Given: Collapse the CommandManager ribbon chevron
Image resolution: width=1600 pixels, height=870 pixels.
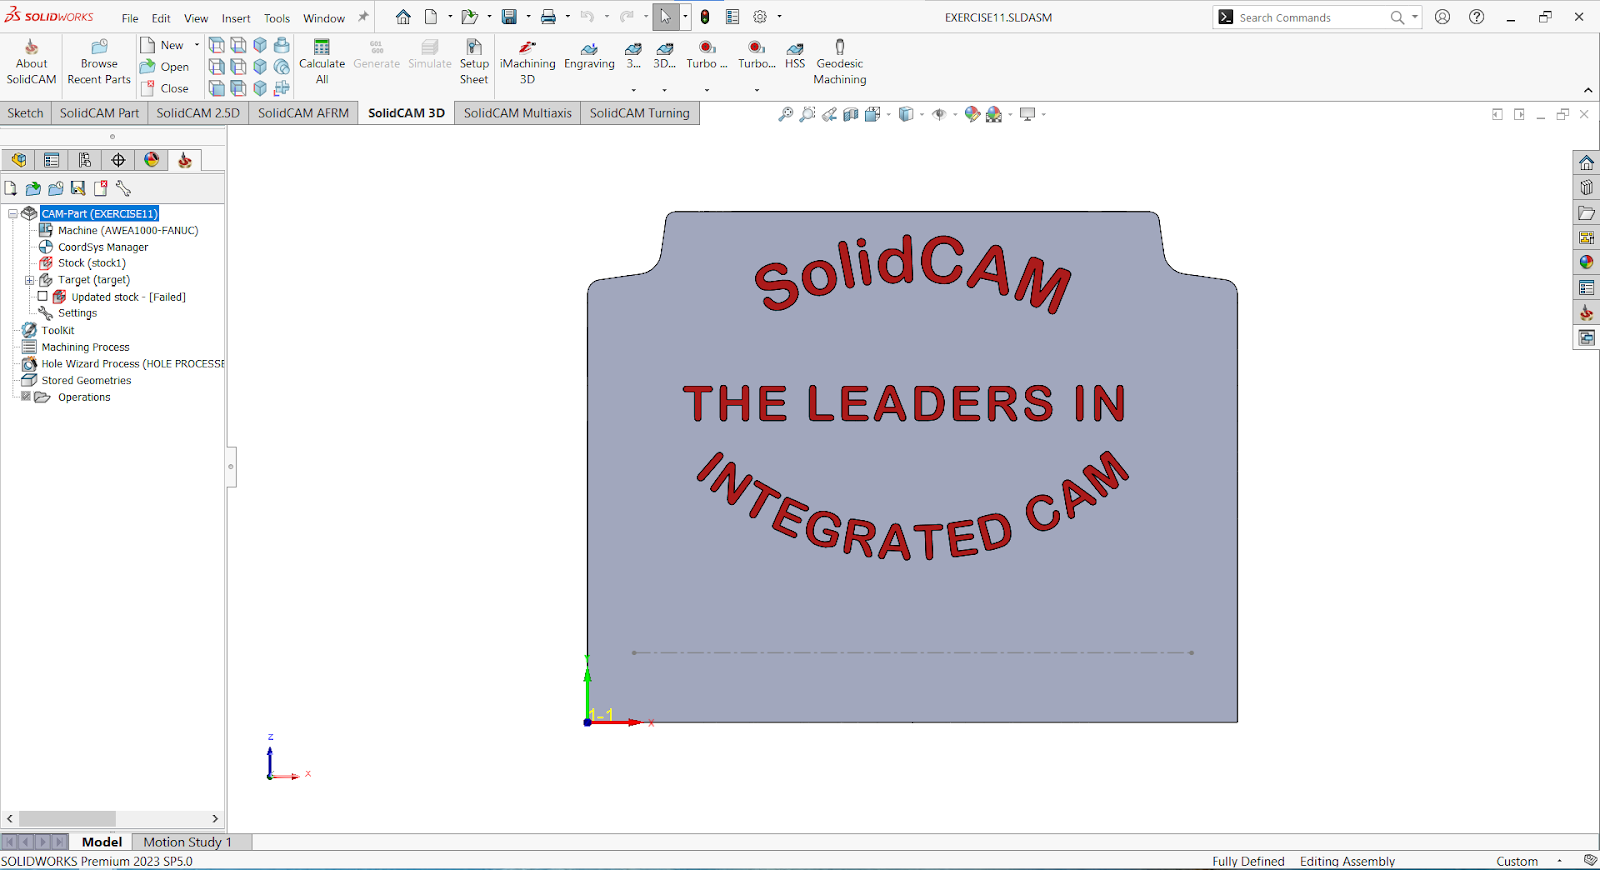Looking at the screenshot, I should point(1588,90).
